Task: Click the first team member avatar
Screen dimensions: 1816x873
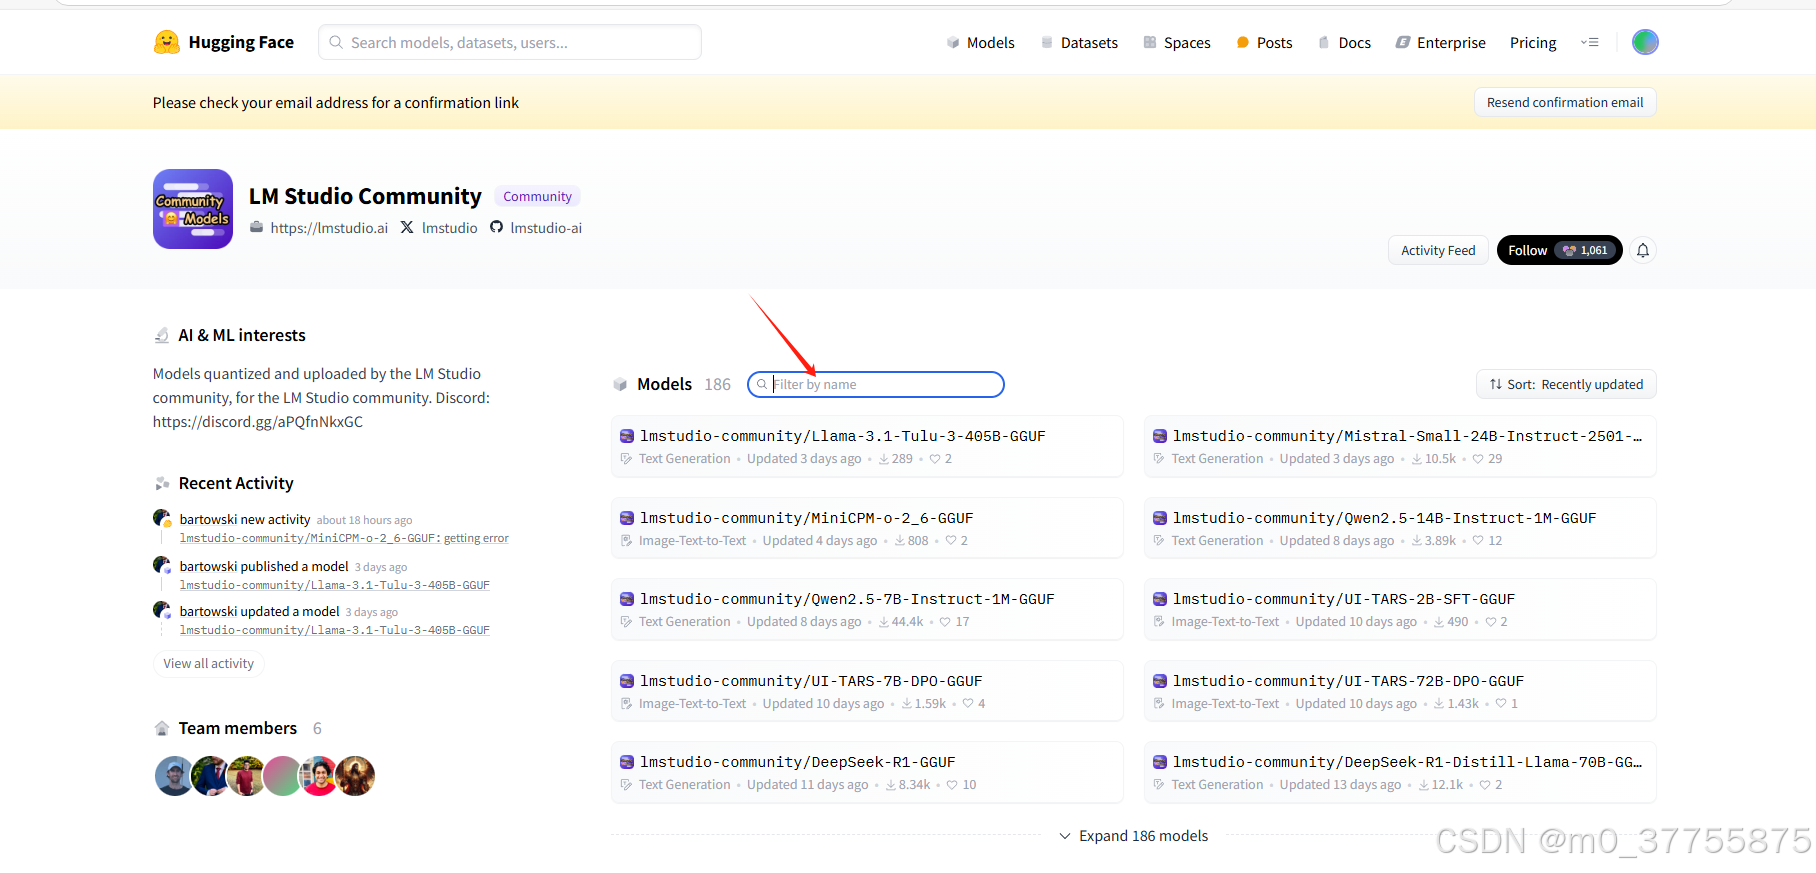Action: coord(174,776)
